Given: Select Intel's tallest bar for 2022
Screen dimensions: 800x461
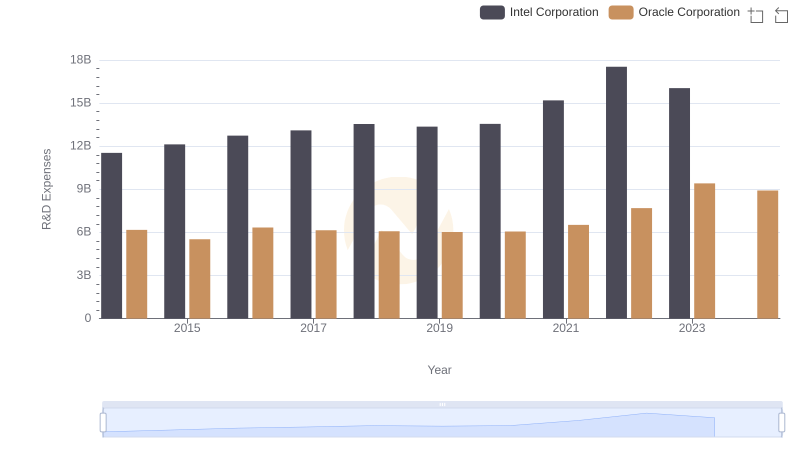Looking at the screenshot, I should 616,193.
